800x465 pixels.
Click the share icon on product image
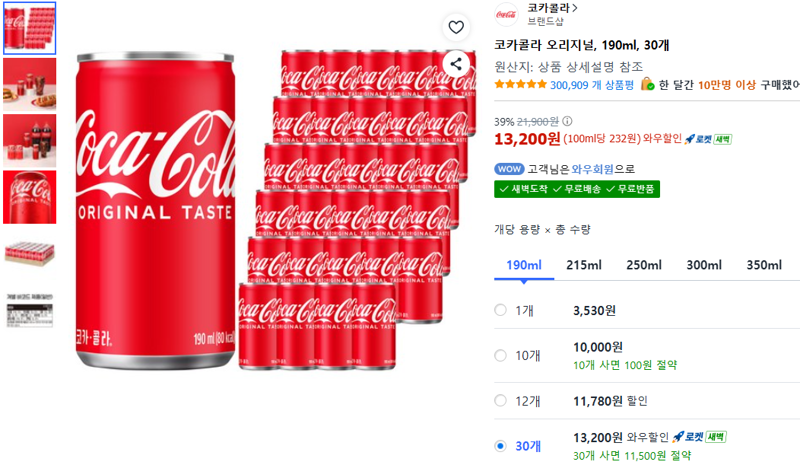pos(456,64)
